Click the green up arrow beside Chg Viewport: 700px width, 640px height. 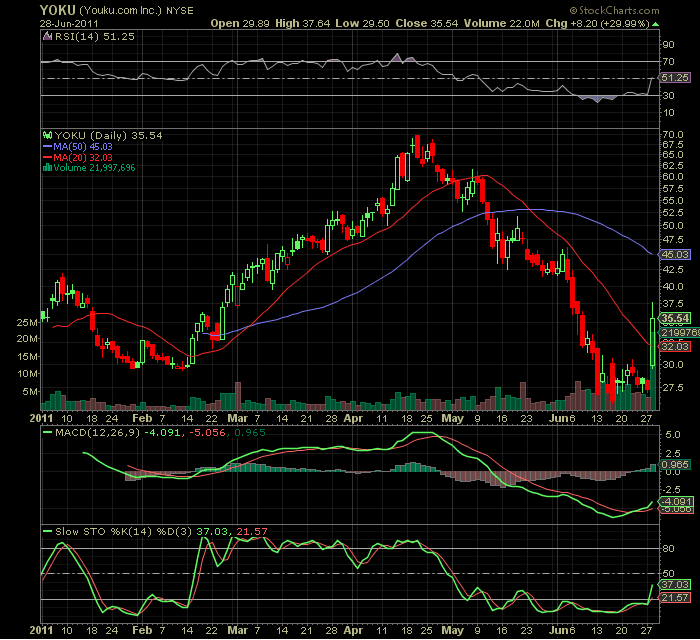pos(655,24)
